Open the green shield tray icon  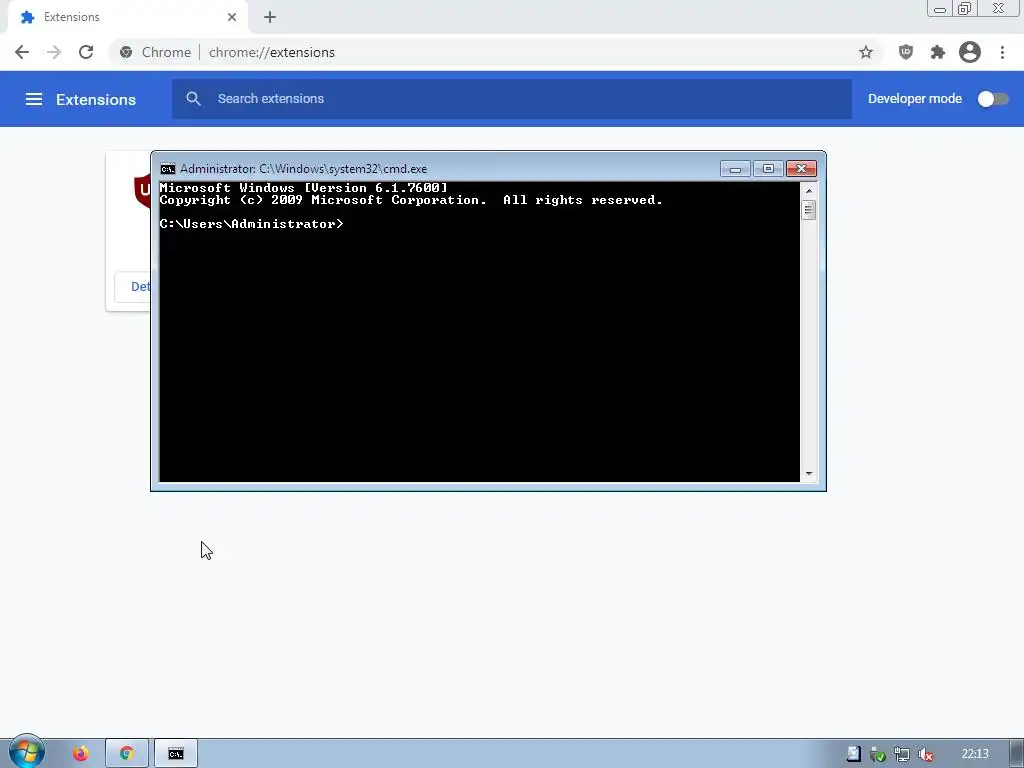(x=878, y=755)
